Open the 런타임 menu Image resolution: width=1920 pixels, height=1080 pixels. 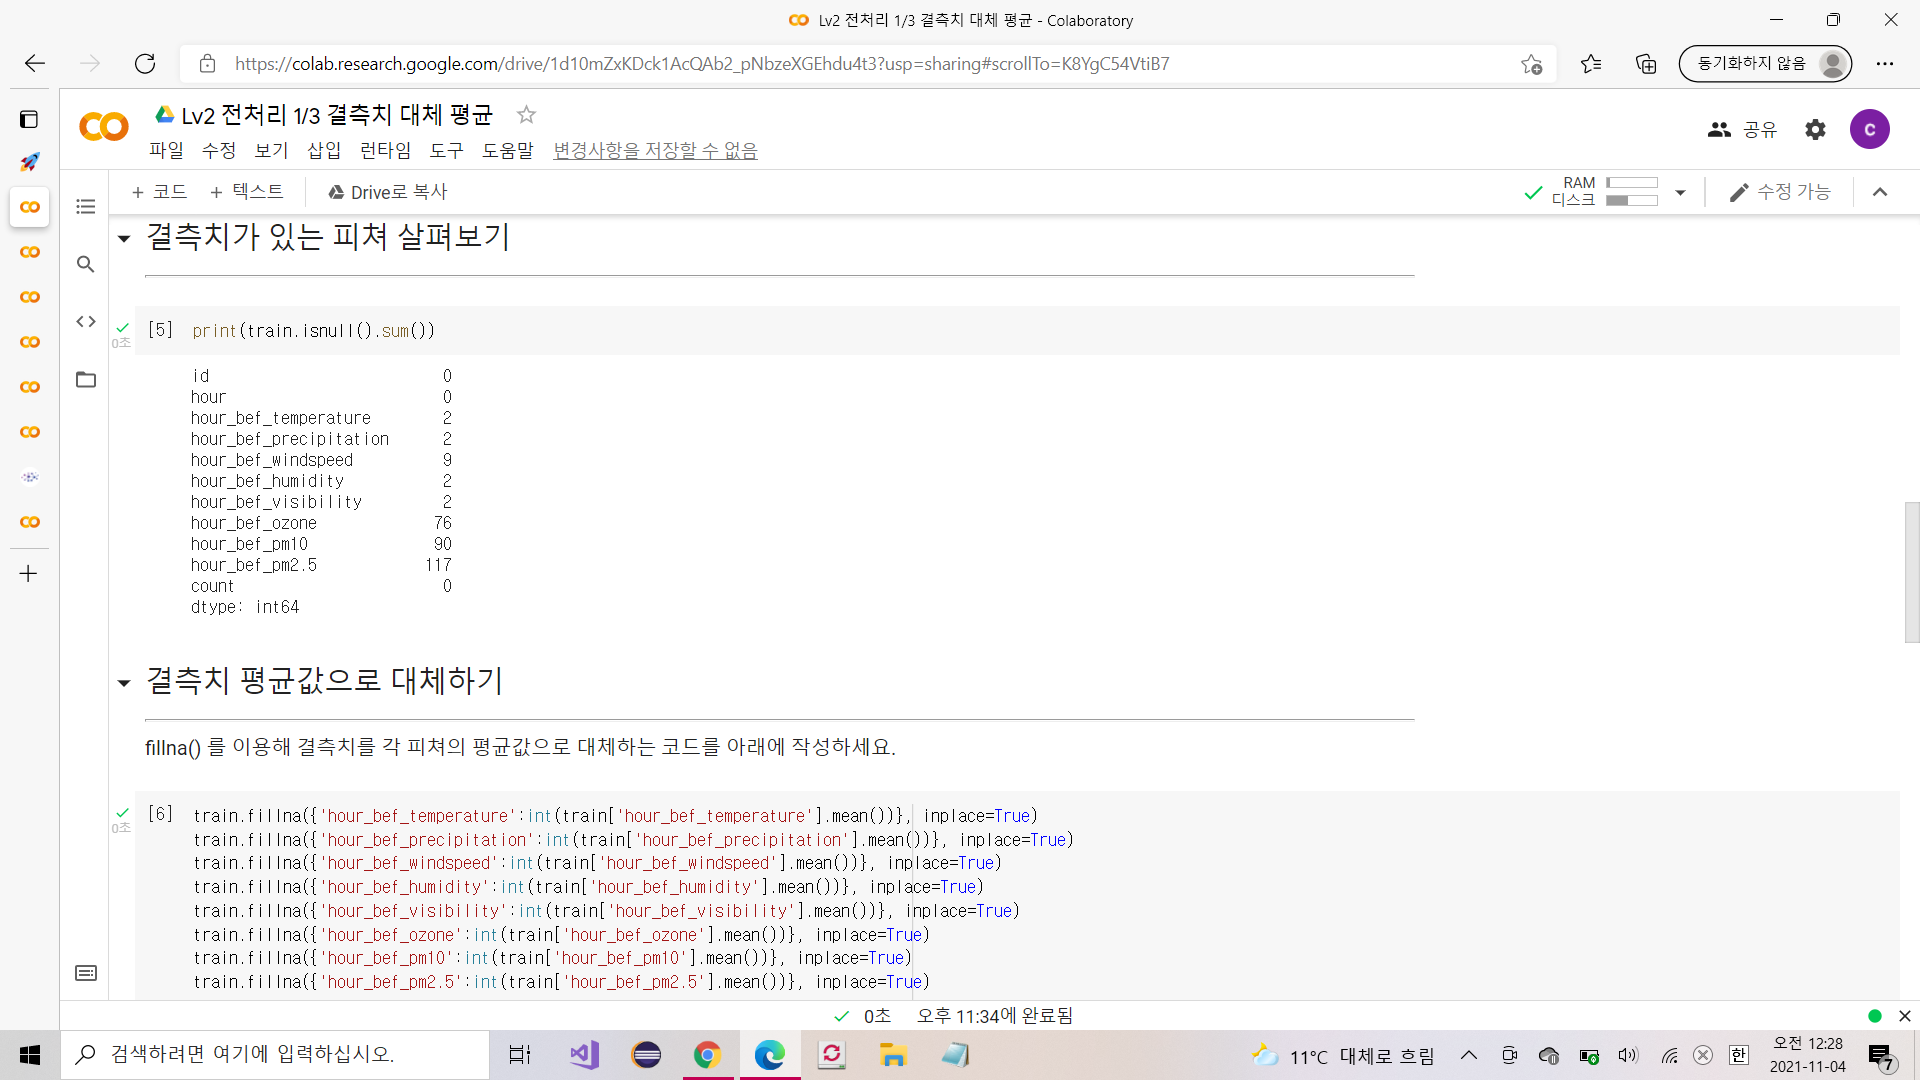pos(385,150)
